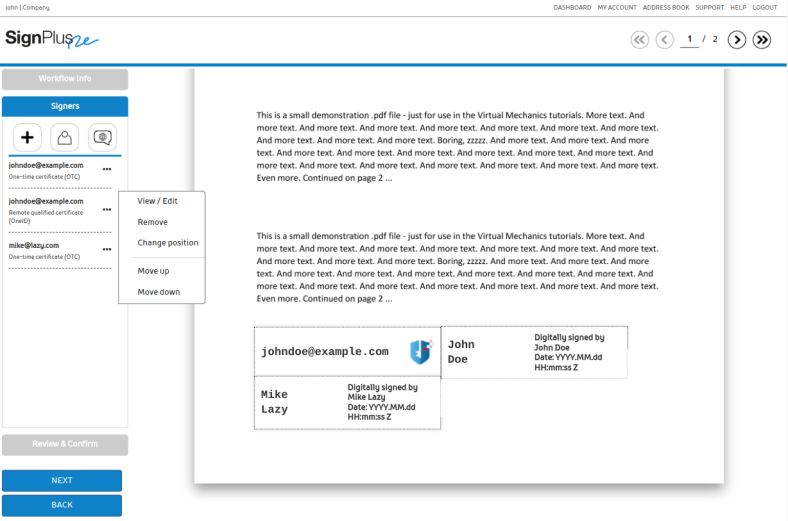The image size is (788, 521).
Task: Click the shield badge in the johndoe signature field
Action: click(x=420, y=351)
